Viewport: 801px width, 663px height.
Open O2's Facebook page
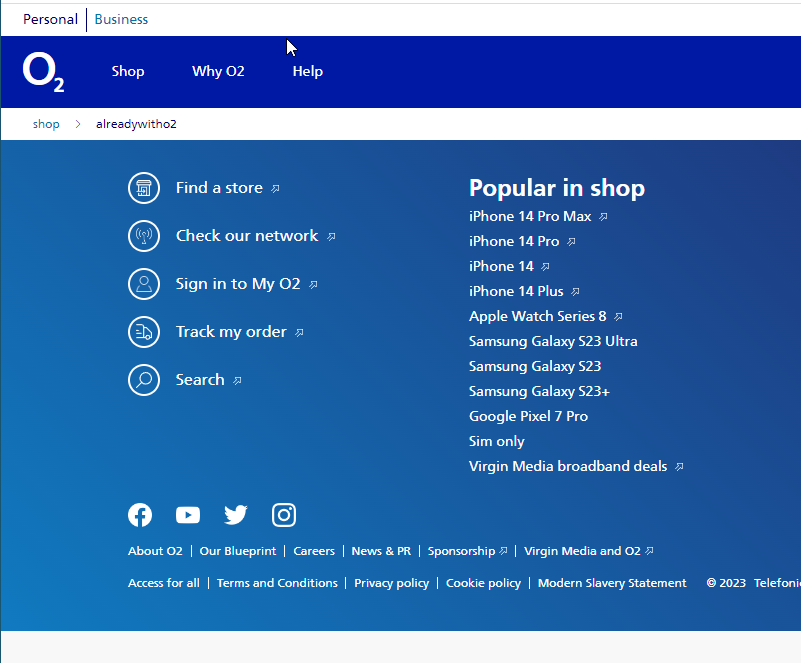tap(139, 514)
